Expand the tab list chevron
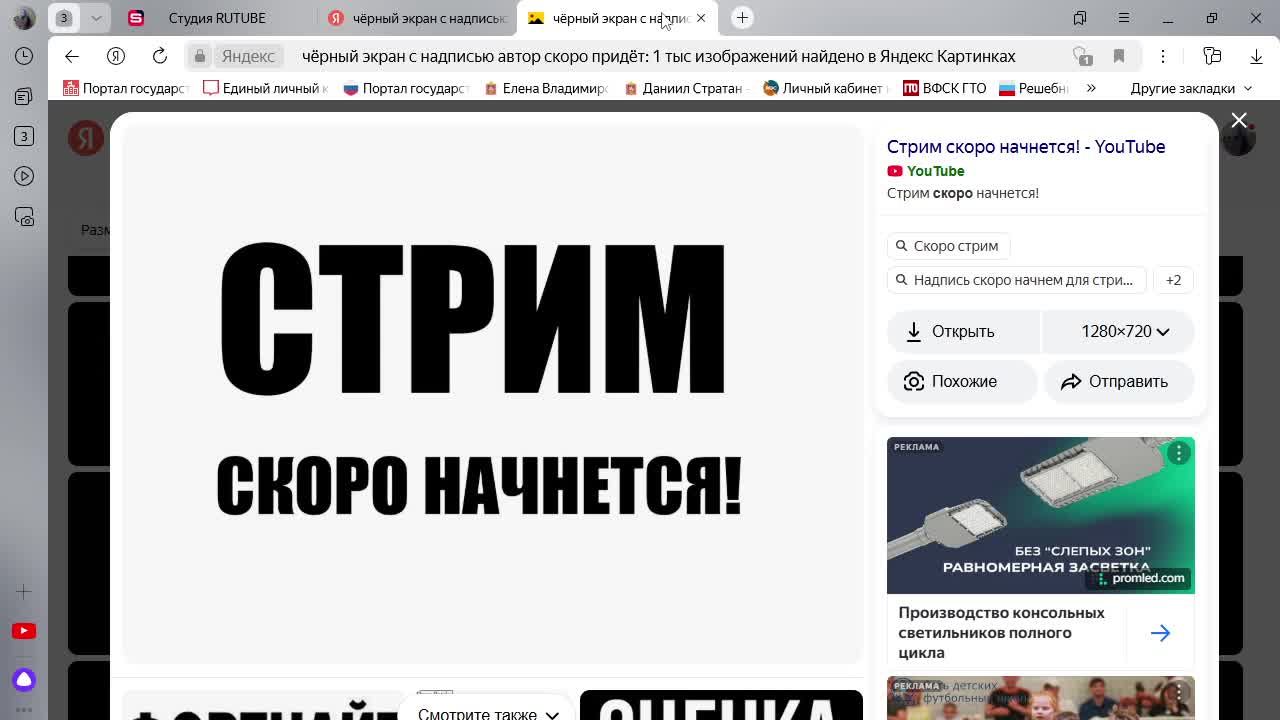Screen dimensions: 1280x720 pyautogui.click(x=96, y=18)
